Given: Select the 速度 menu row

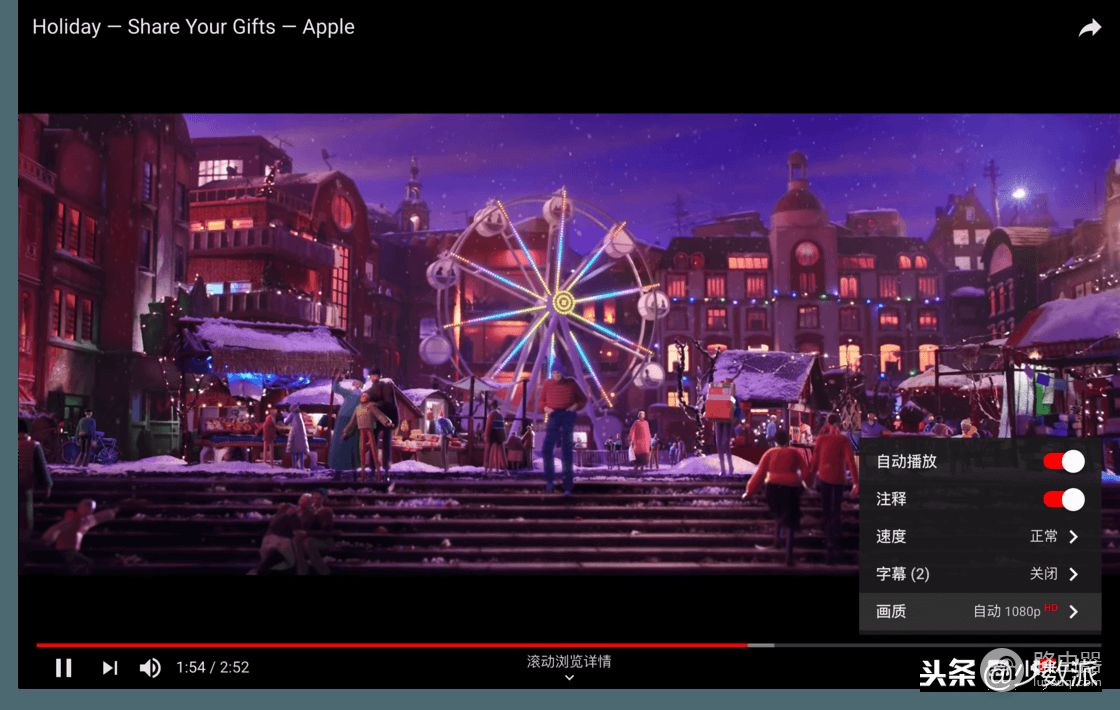Looking at the screenshot, I should 979,536.
